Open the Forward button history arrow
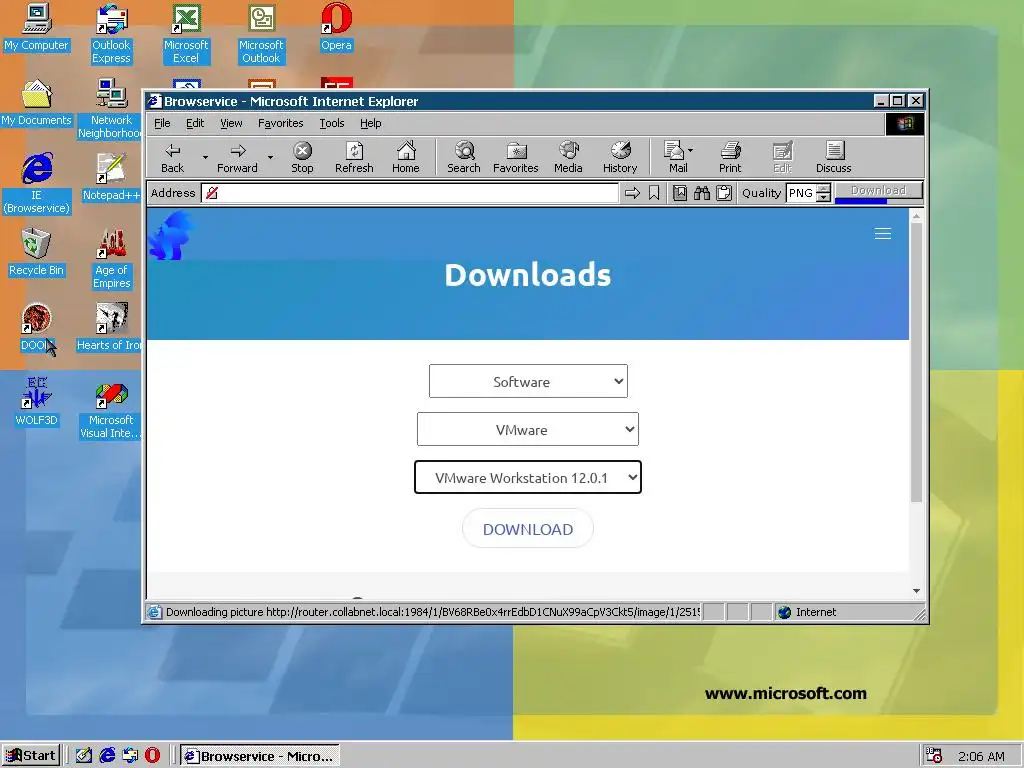 [x=270, y=157]
